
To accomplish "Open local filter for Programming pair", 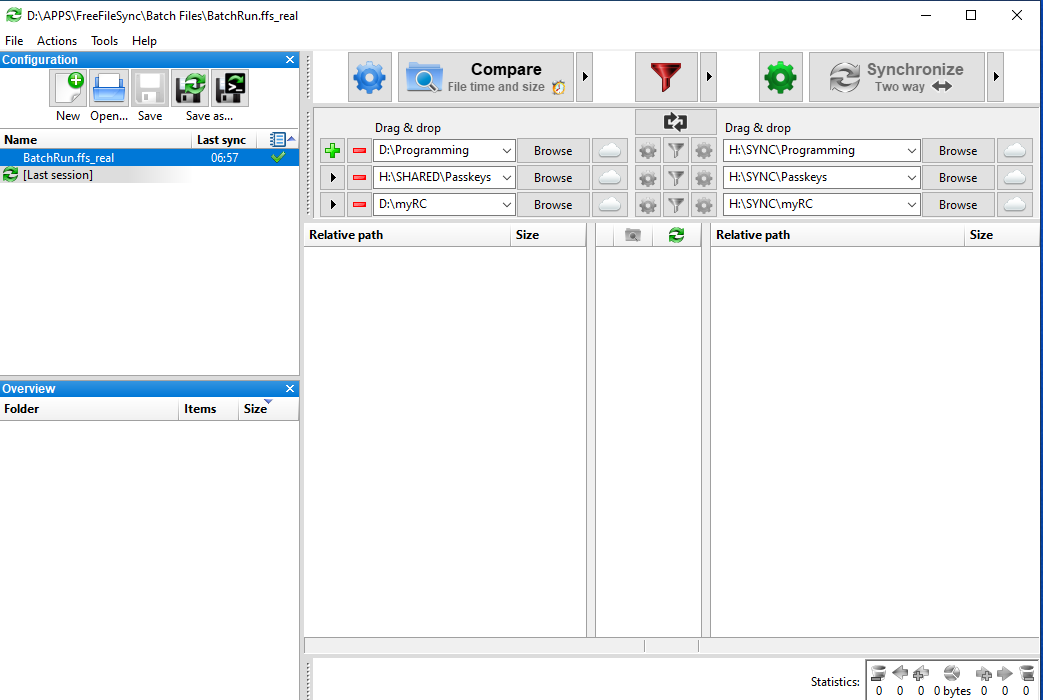I will pyautogui.click(x=676, y=151).
